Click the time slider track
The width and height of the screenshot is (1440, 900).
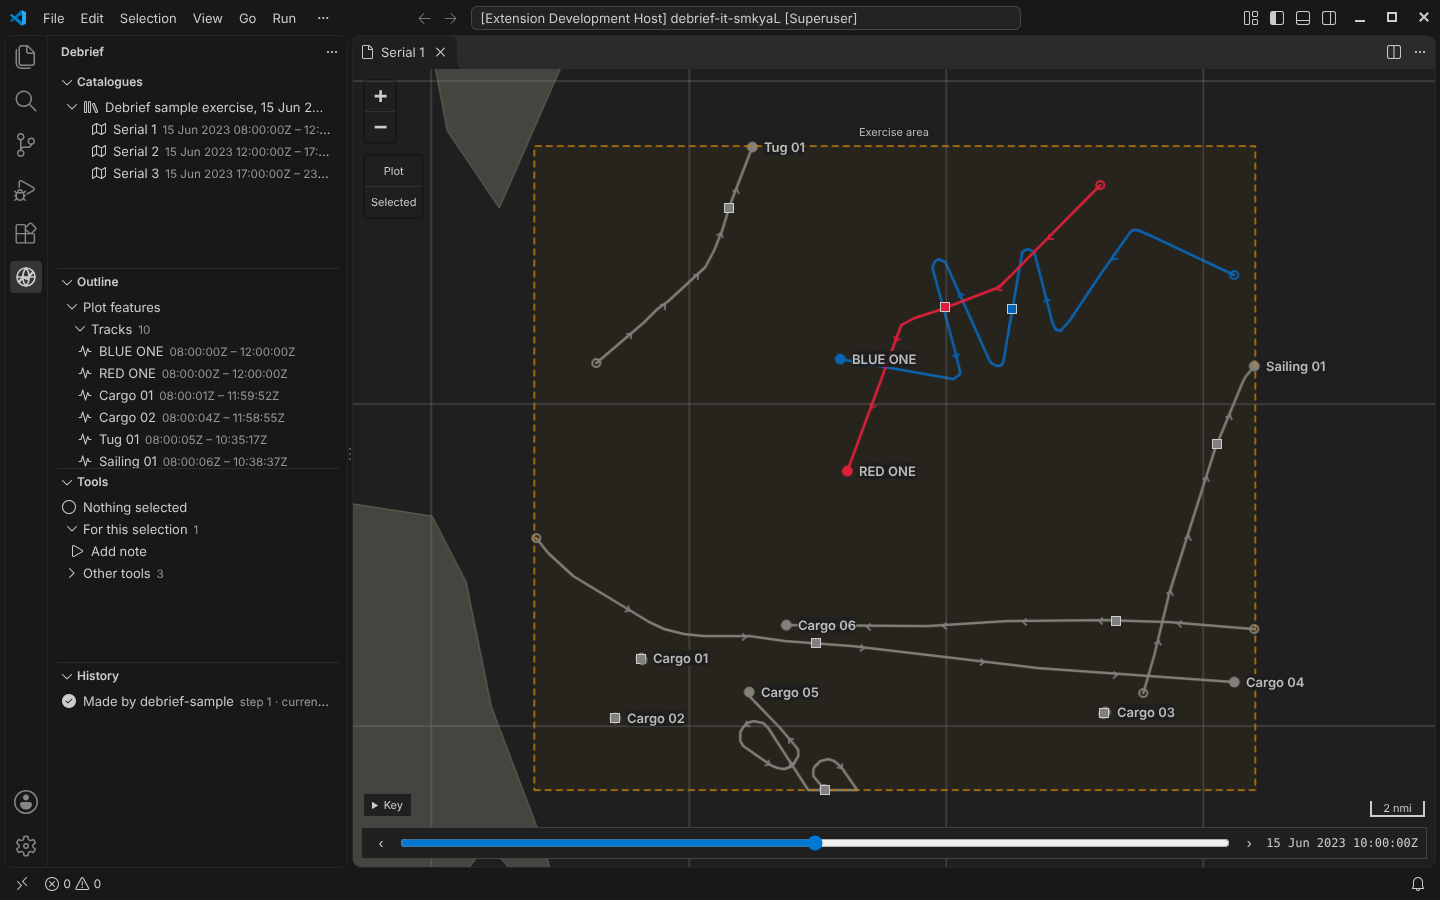click(x=815, y=843)
